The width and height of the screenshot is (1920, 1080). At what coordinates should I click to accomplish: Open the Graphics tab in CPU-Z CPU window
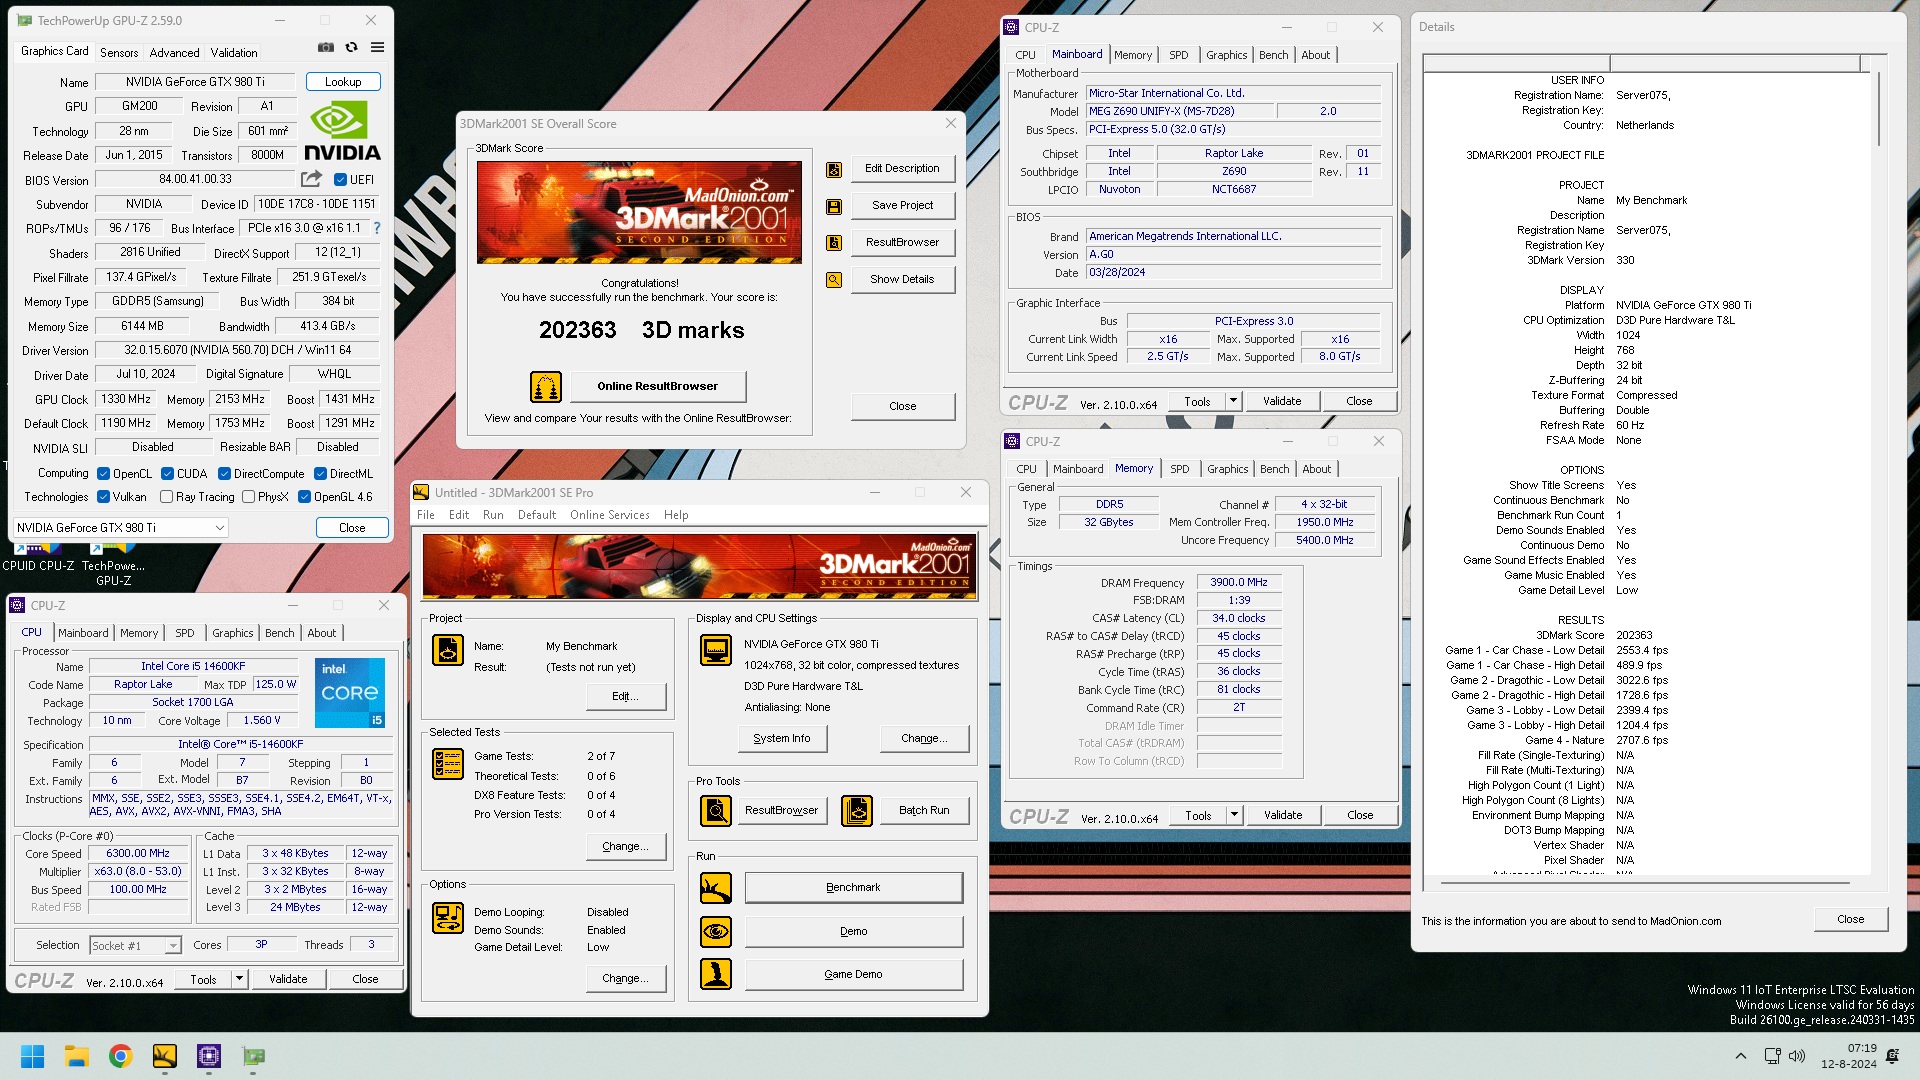(x=233, y=633)
